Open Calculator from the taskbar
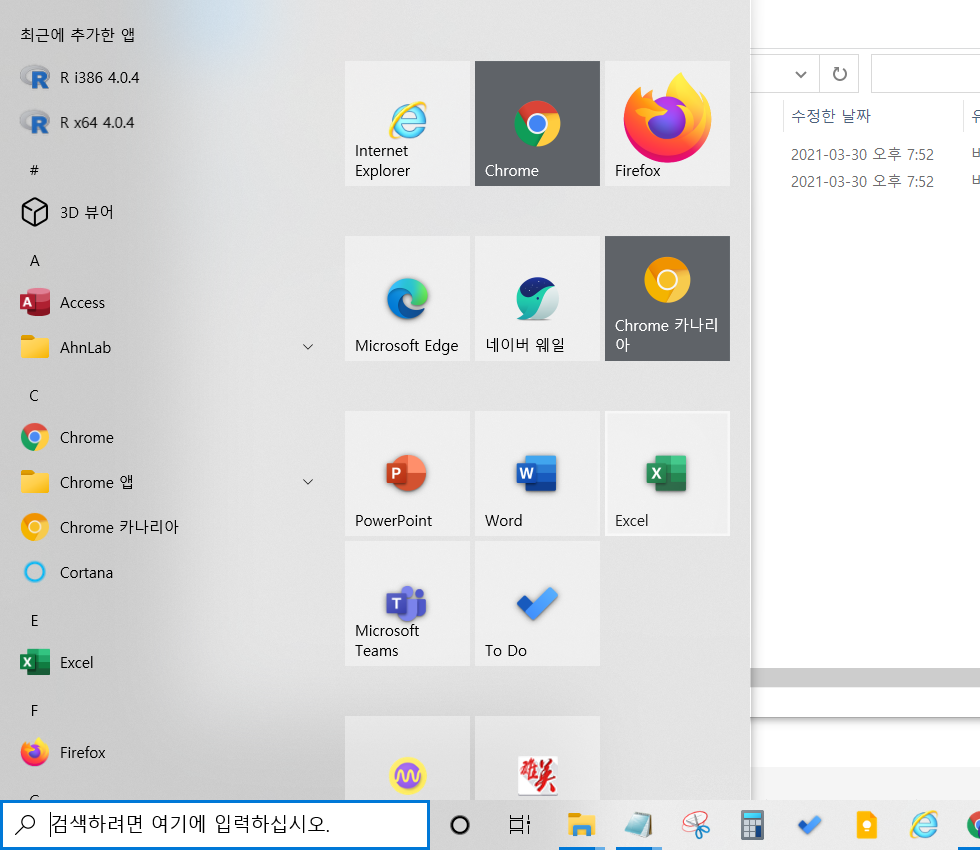The width and height of the screenshot is (980, 850). pos(752,825)
